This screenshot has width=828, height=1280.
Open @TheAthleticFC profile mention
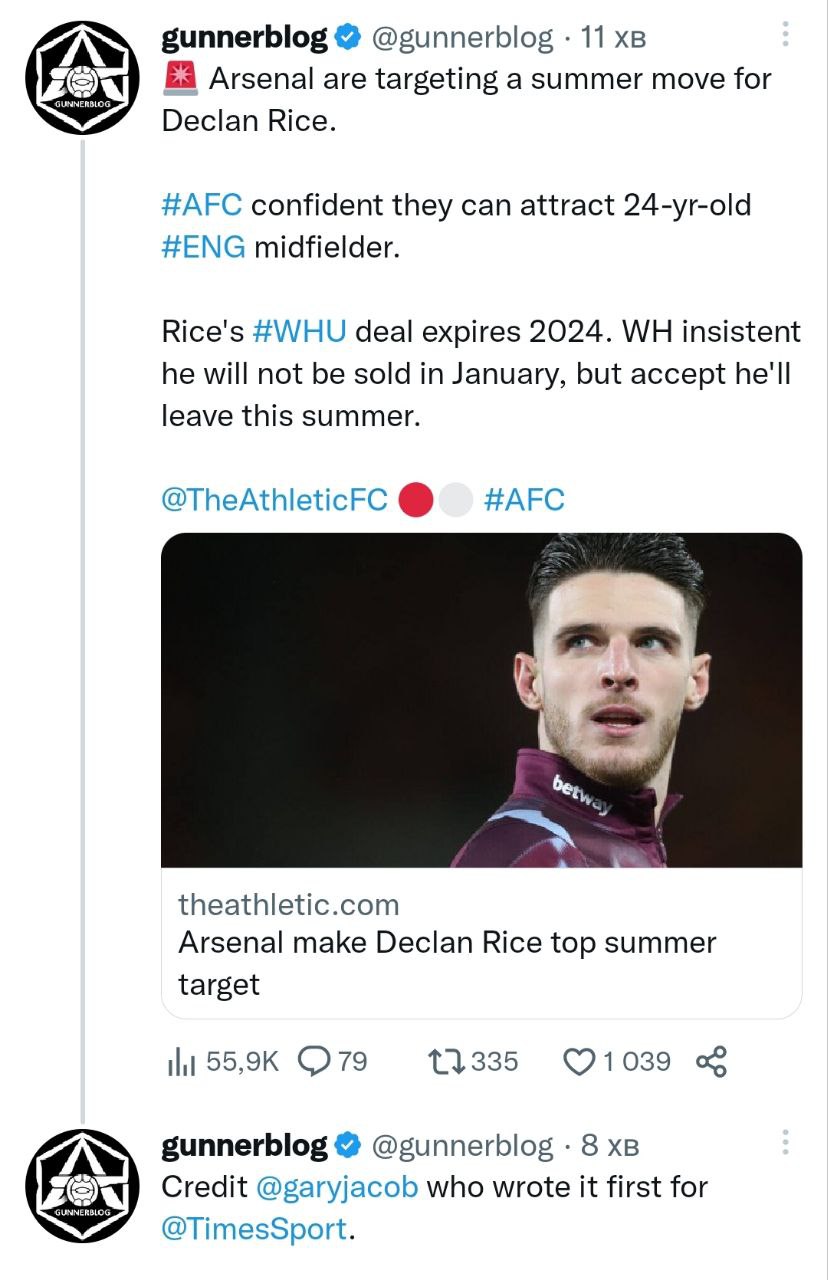(274, 499)
